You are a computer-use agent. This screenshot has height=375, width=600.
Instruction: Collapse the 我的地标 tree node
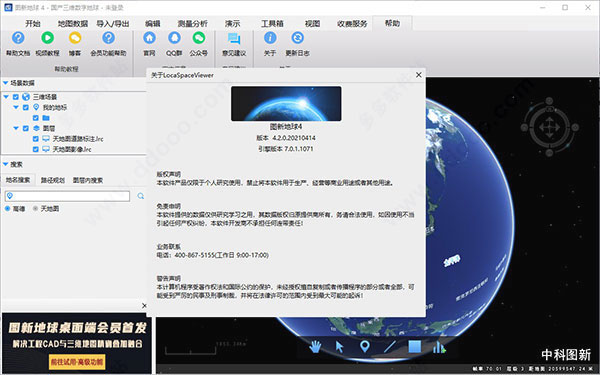pyautogui.click(x=16, y=108)
